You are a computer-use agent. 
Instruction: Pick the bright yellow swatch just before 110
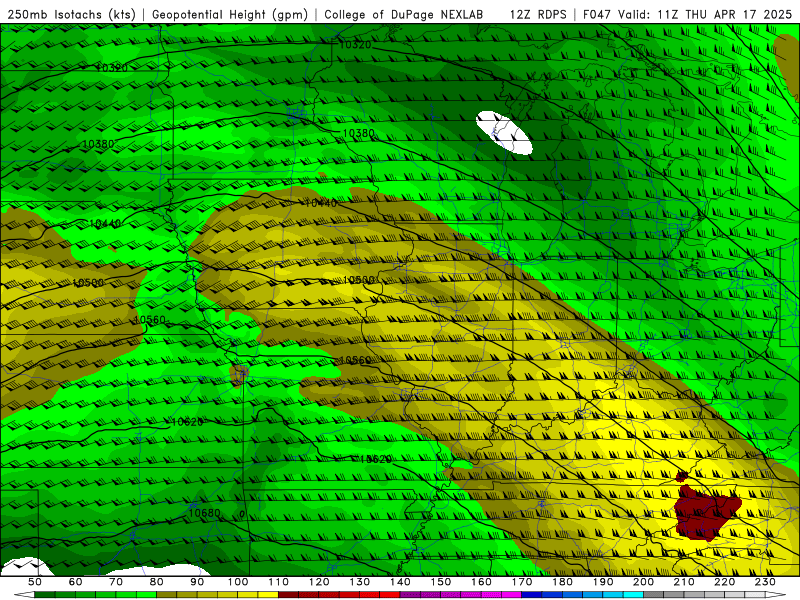(x=268, y=595)
